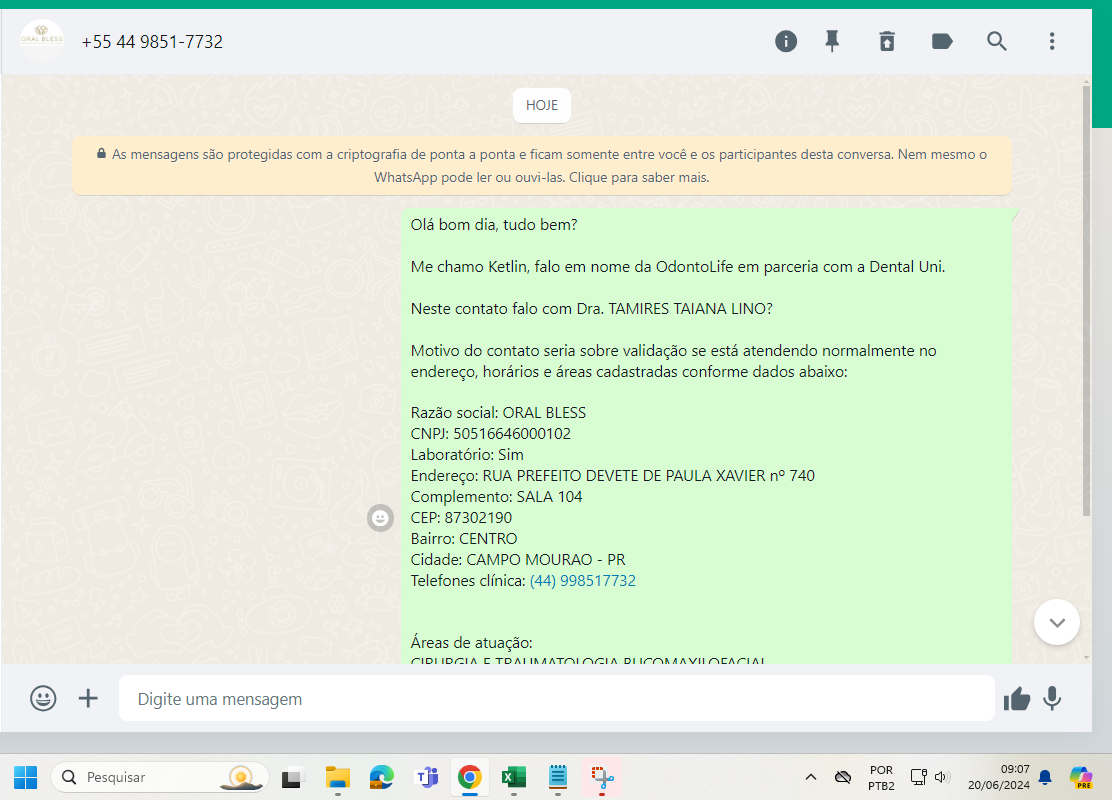Open Snipping Tool from the taskbar

(602, 777)
